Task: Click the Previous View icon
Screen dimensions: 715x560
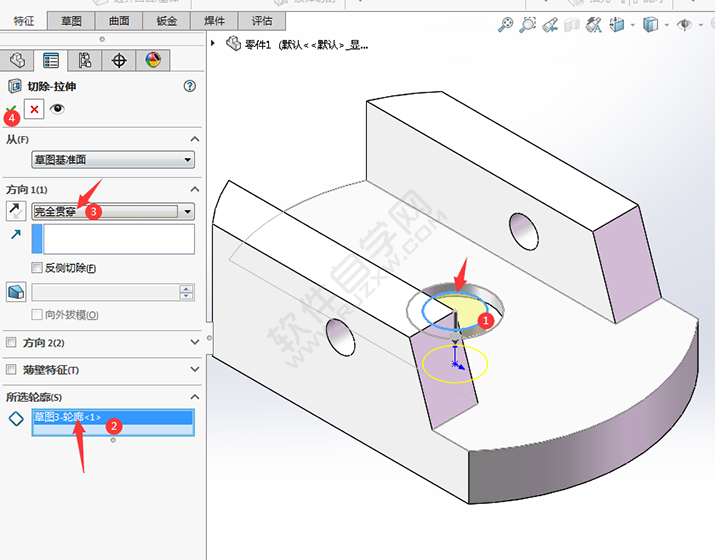Action: coord(550,24)
